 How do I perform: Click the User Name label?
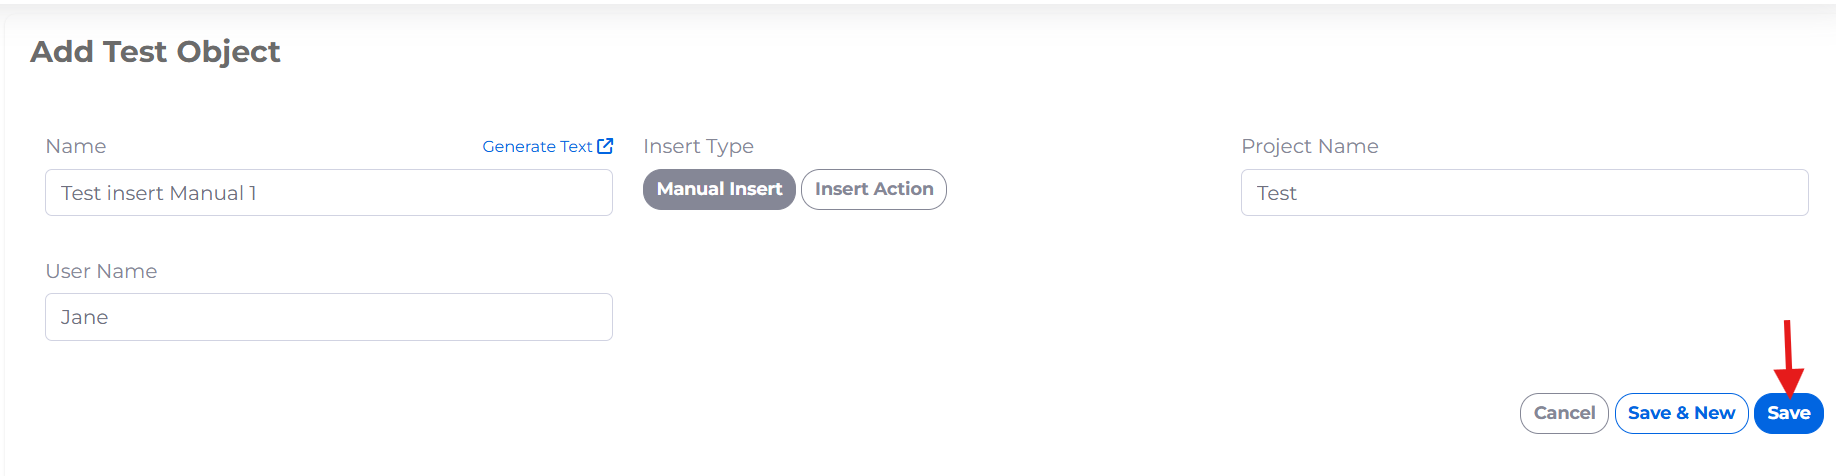(101, 271)
